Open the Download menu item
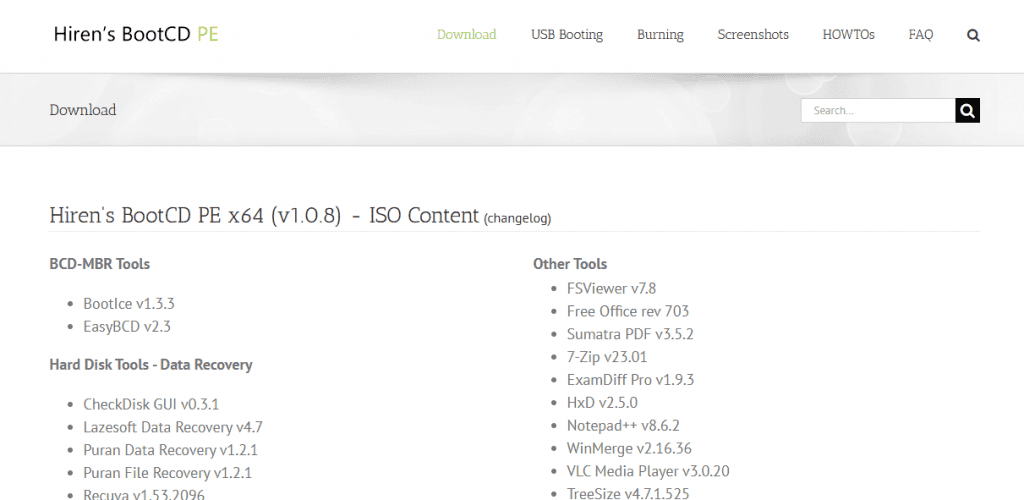 466,35
